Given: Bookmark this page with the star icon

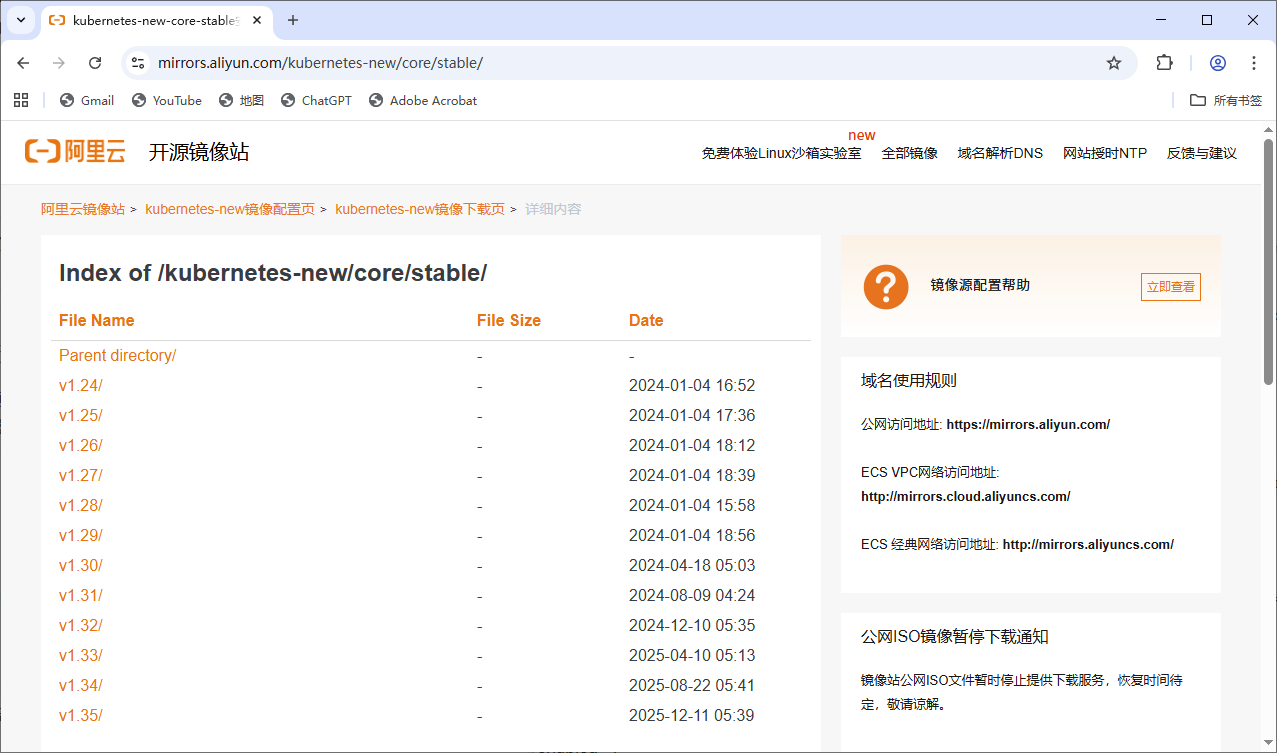Looking at the screenshot, I should coord(1114,63).
